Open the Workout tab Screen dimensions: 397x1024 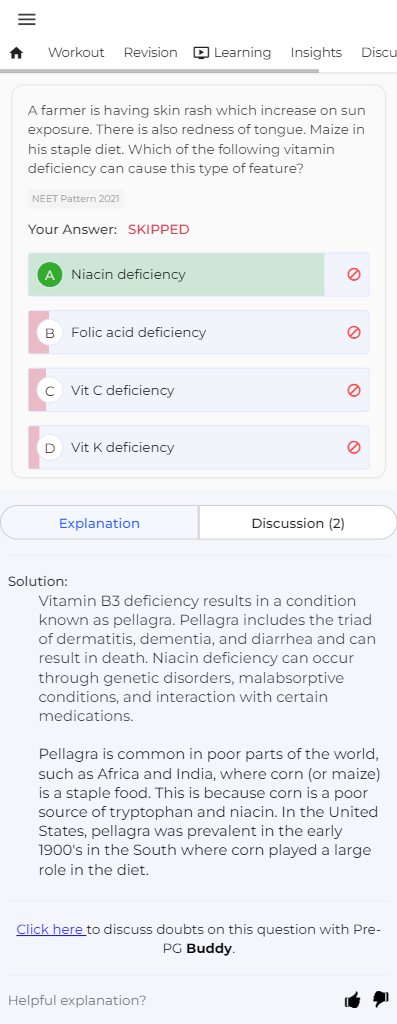tap(76, 52)
